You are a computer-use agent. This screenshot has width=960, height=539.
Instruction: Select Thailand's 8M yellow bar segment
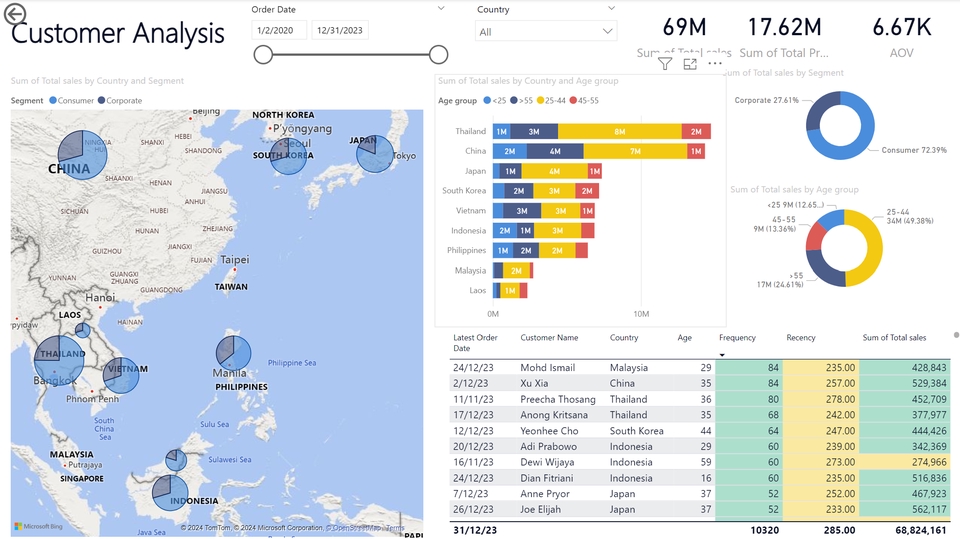coord(620,131)
